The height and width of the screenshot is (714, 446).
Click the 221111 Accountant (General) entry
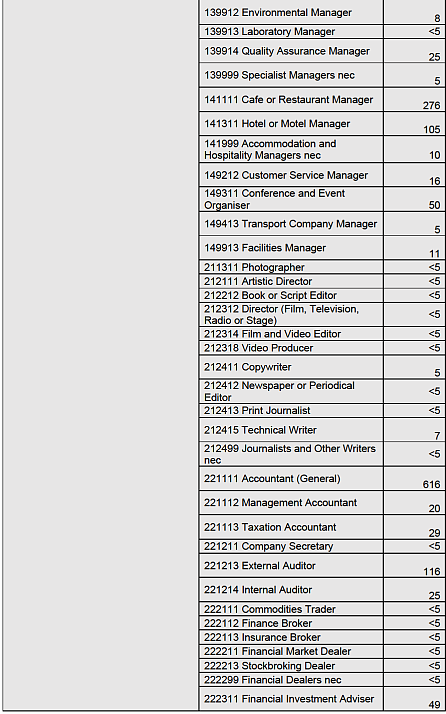pos(291,479)
